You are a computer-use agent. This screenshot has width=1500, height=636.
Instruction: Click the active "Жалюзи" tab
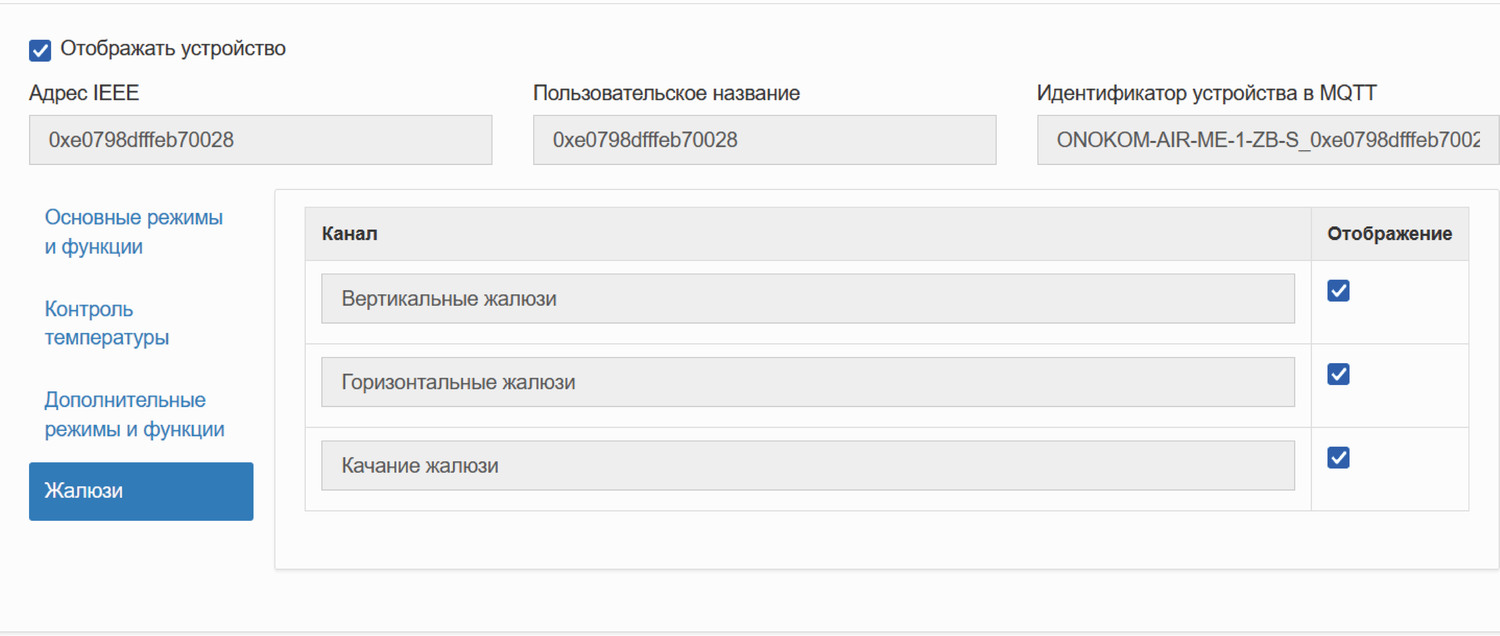(141, 491)
